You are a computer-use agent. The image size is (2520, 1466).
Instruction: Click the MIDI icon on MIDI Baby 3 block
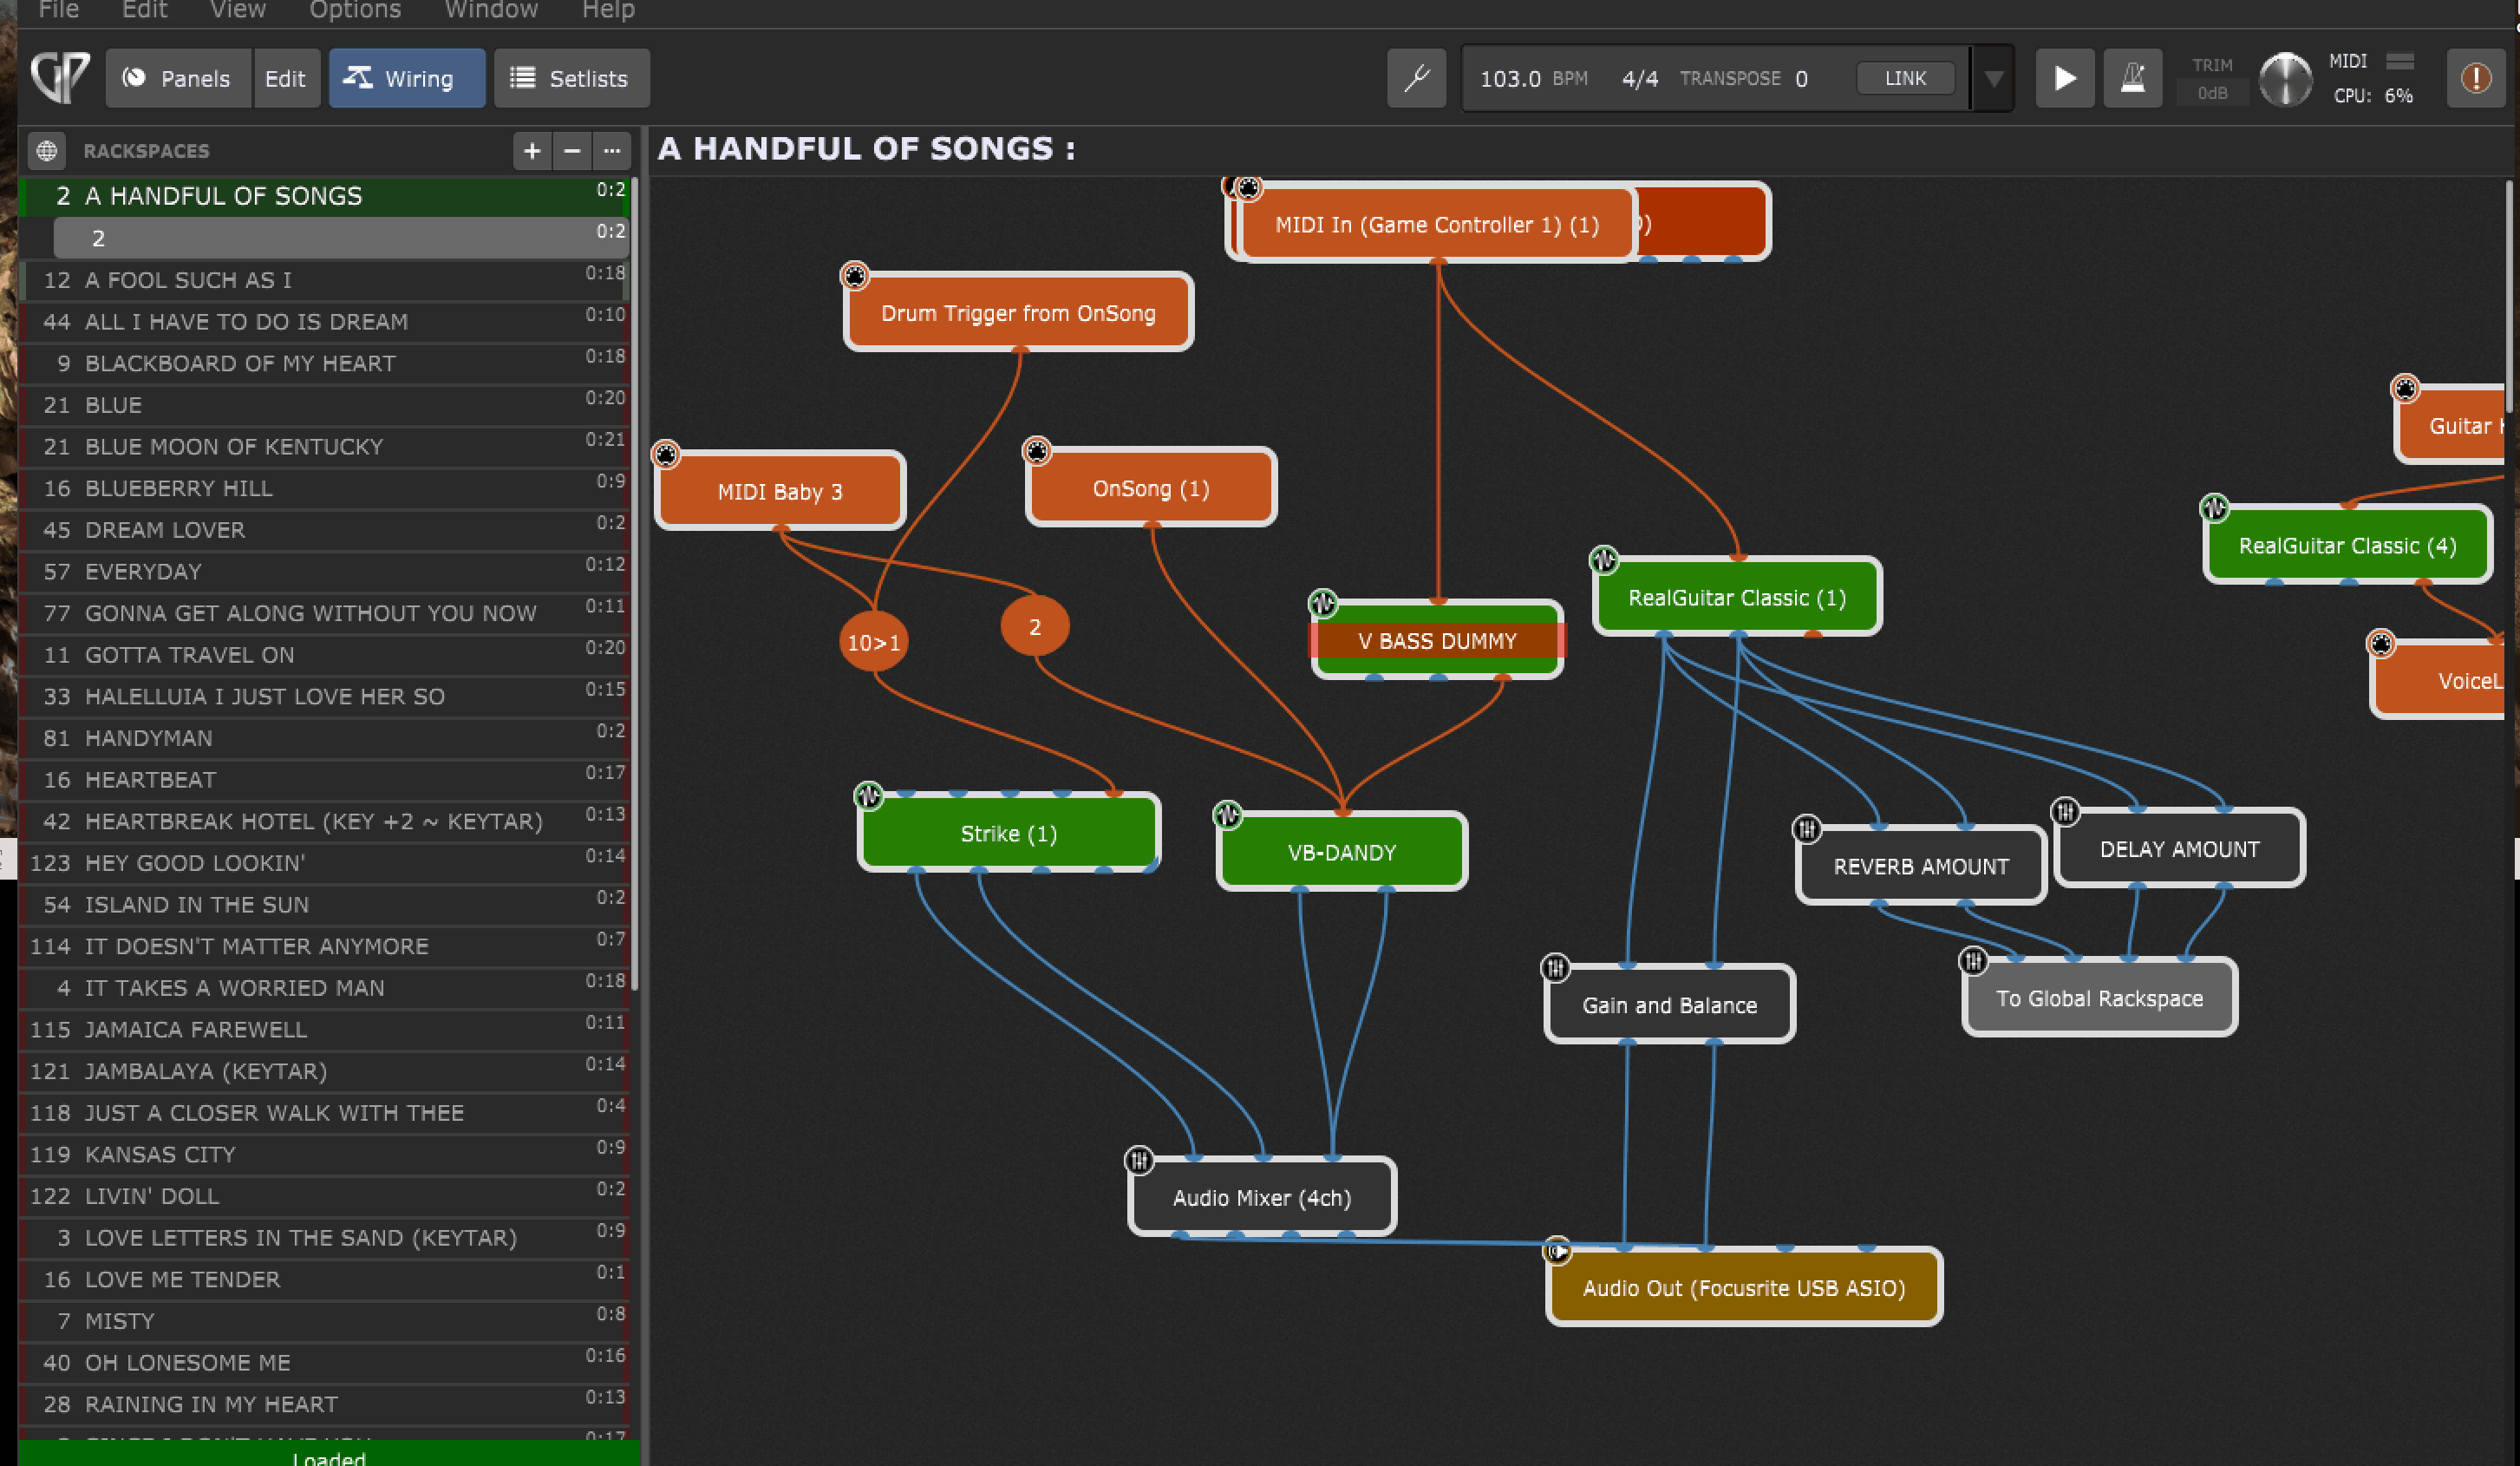[665, 455]
